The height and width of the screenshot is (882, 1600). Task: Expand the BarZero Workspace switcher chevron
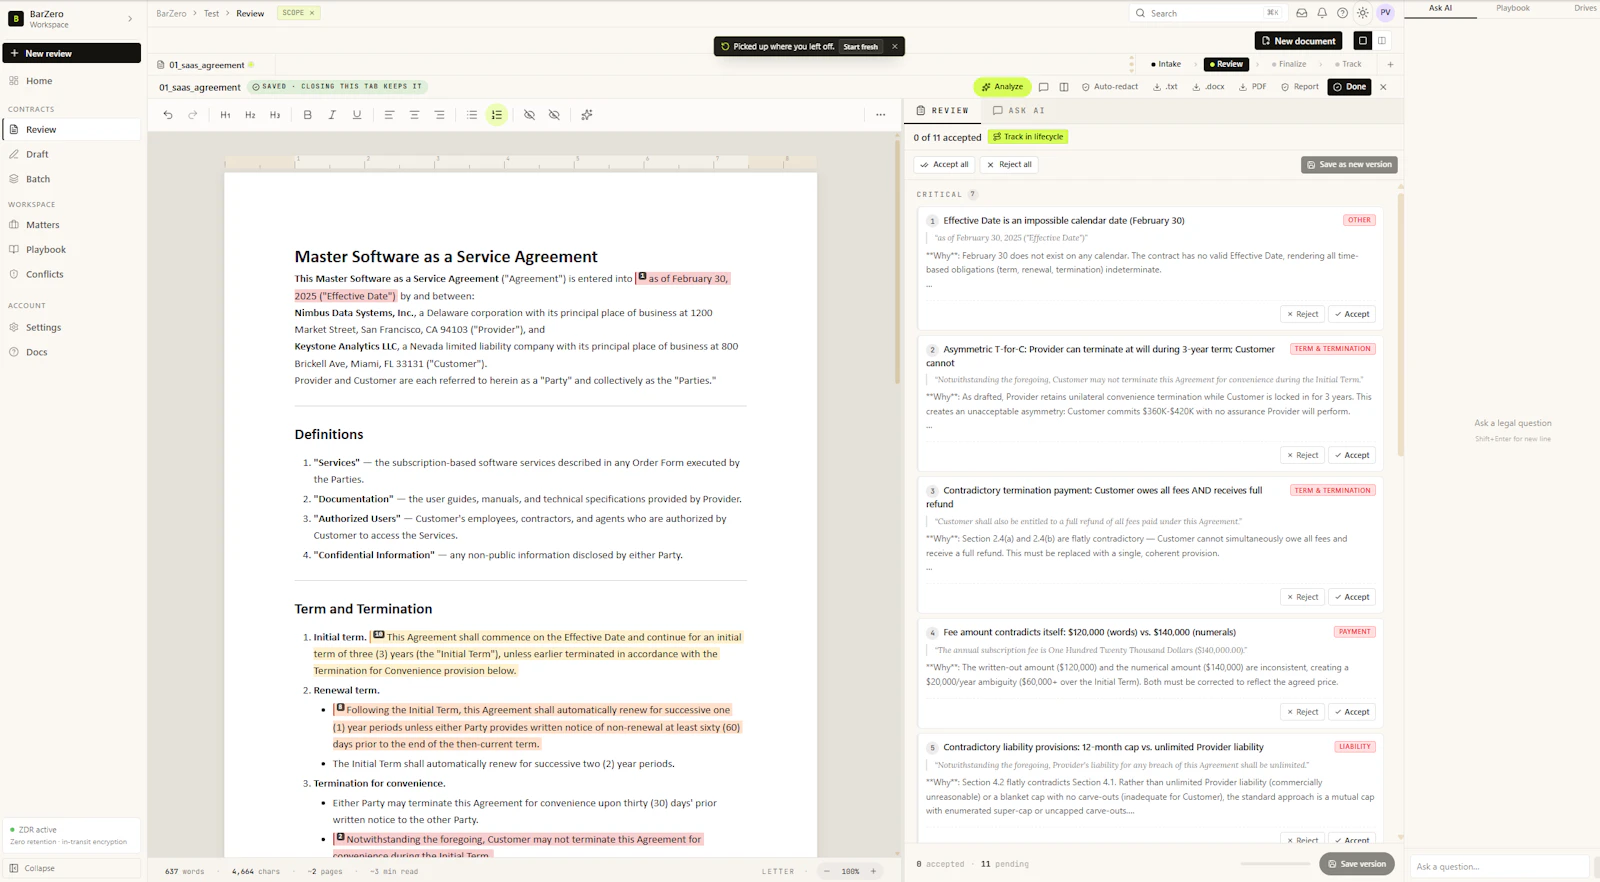(x=130, y=19)
